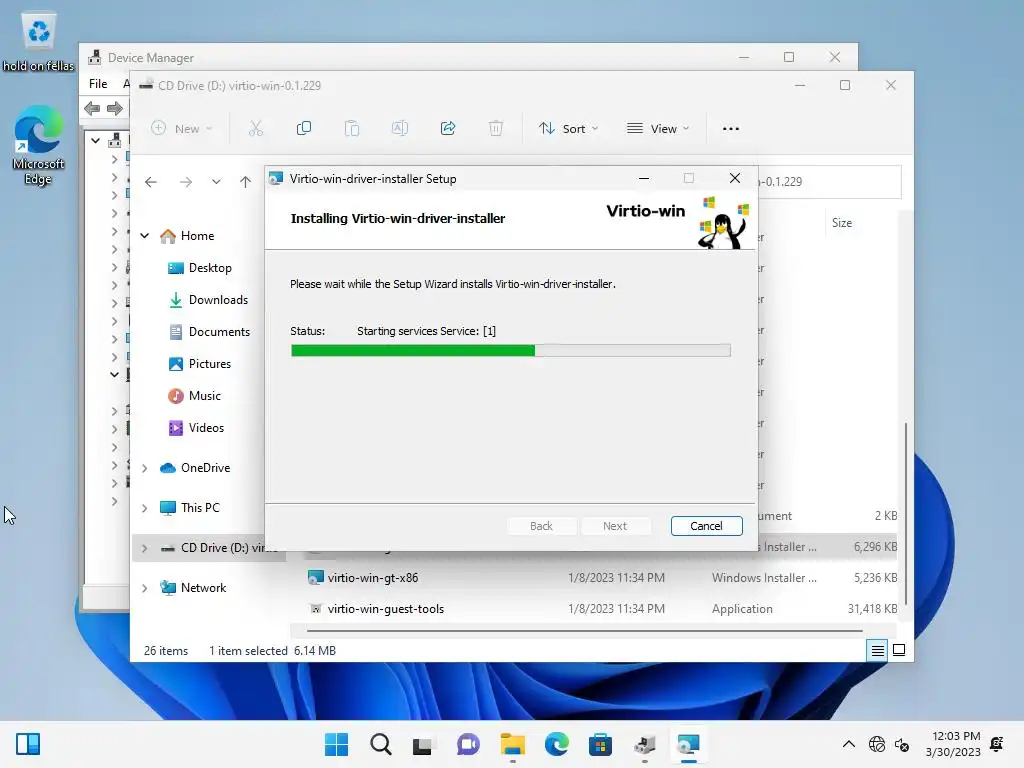
Task: Collapse the Home section in navigation pane
Action: point(145,236)
